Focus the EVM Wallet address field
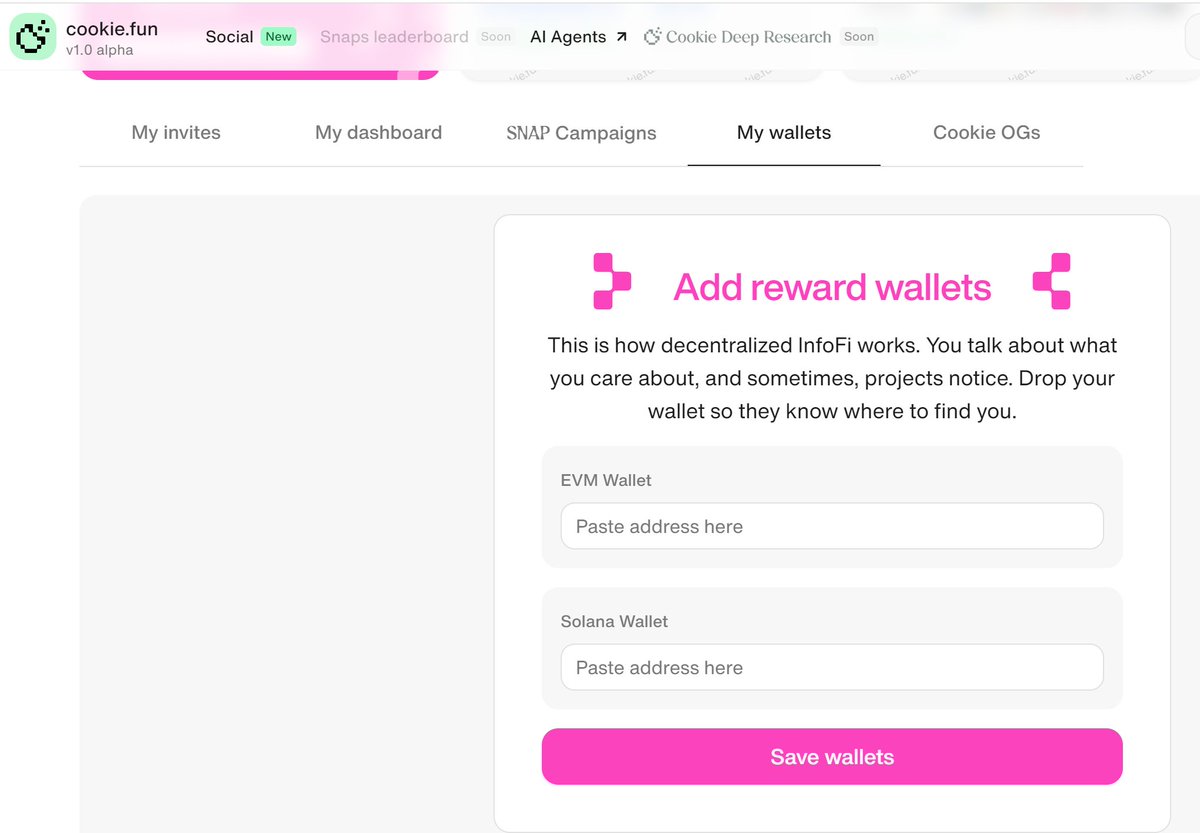Screen dimensions: 1200x833 point(832,526)
